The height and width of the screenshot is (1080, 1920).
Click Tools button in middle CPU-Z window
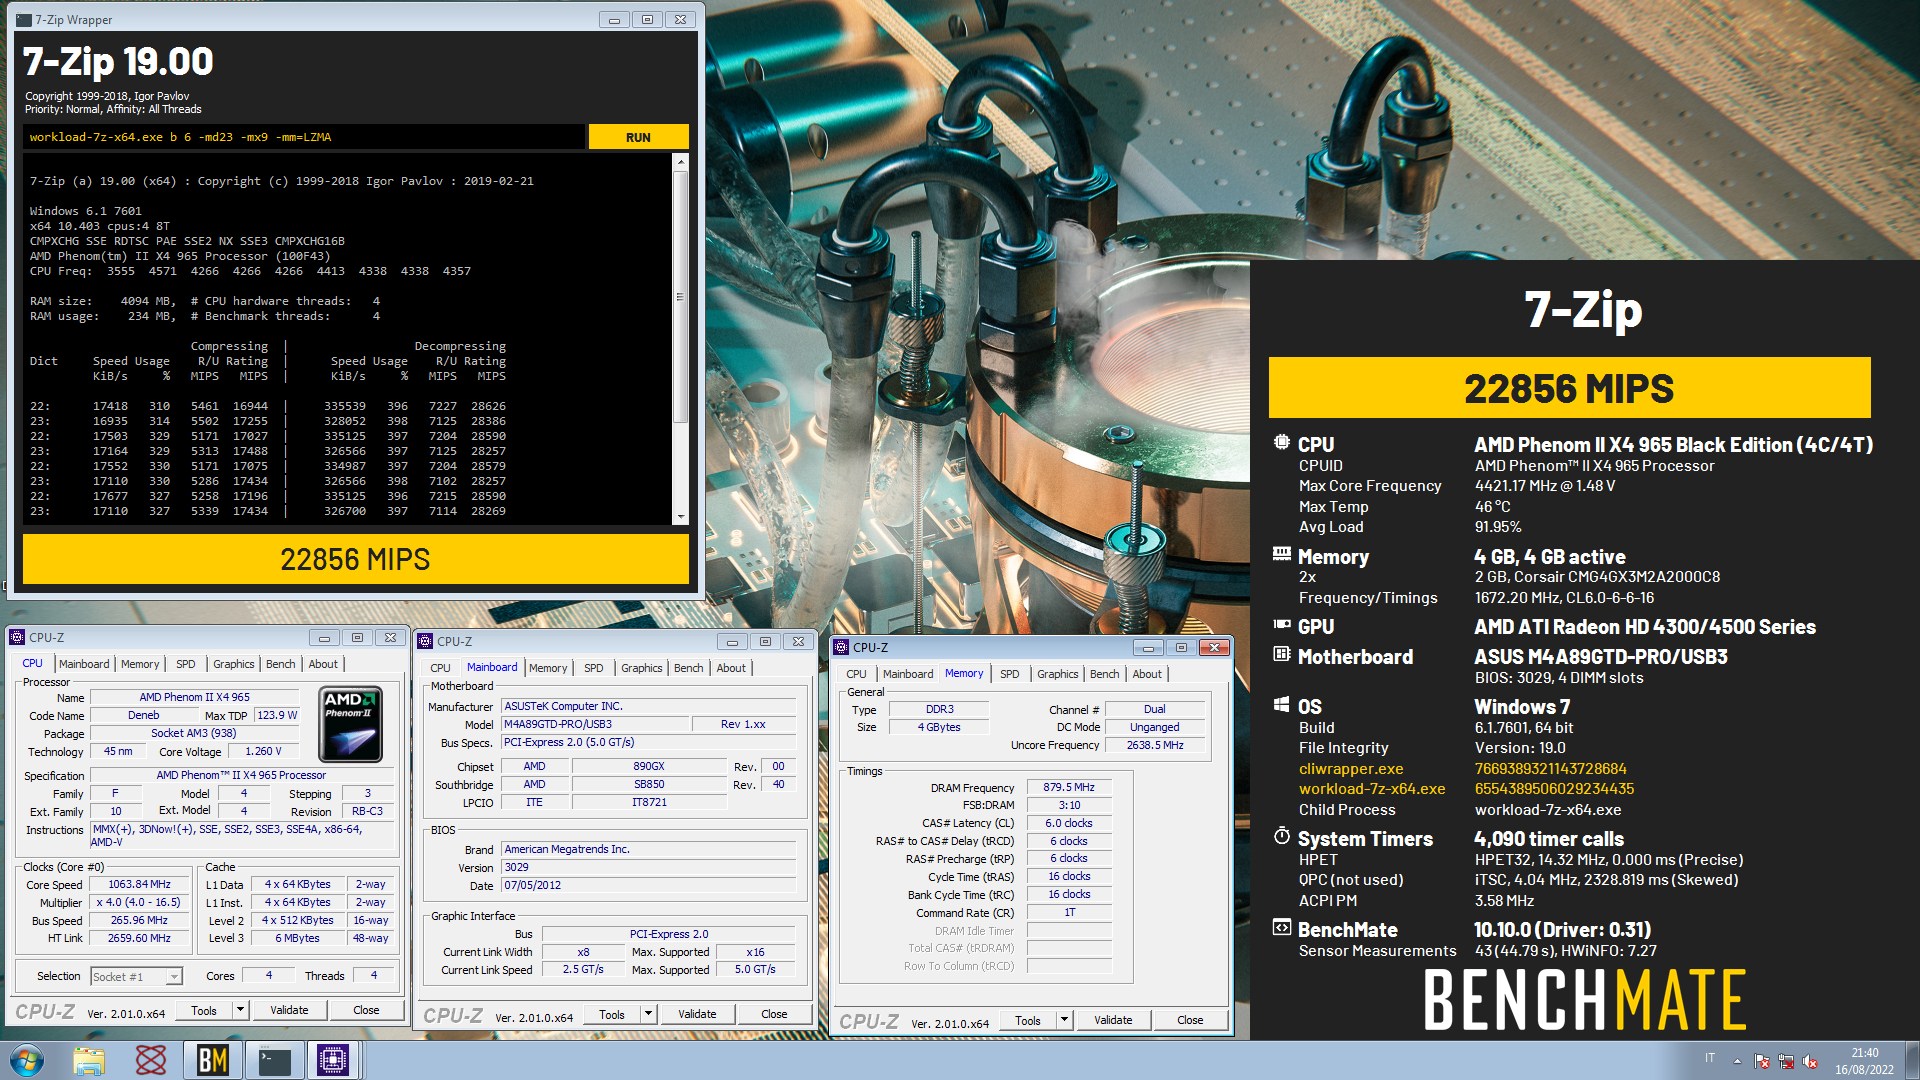point(612,1014)
